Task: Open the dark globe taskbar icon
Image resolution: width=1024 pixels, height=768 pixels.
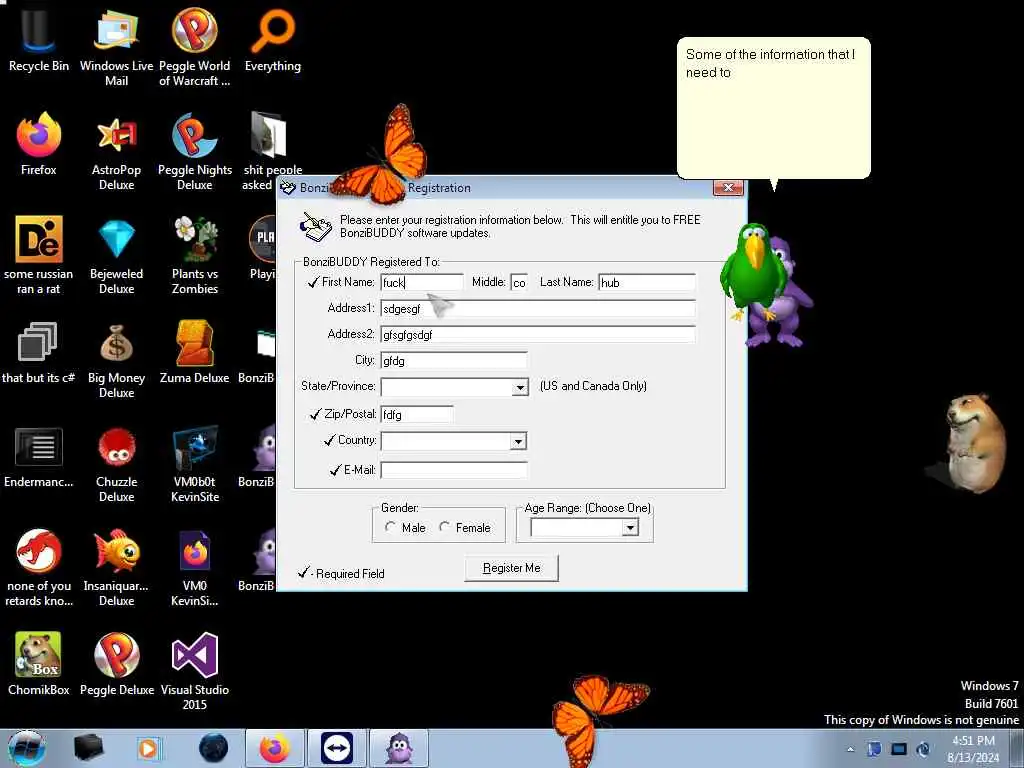Action: point(214,748)
